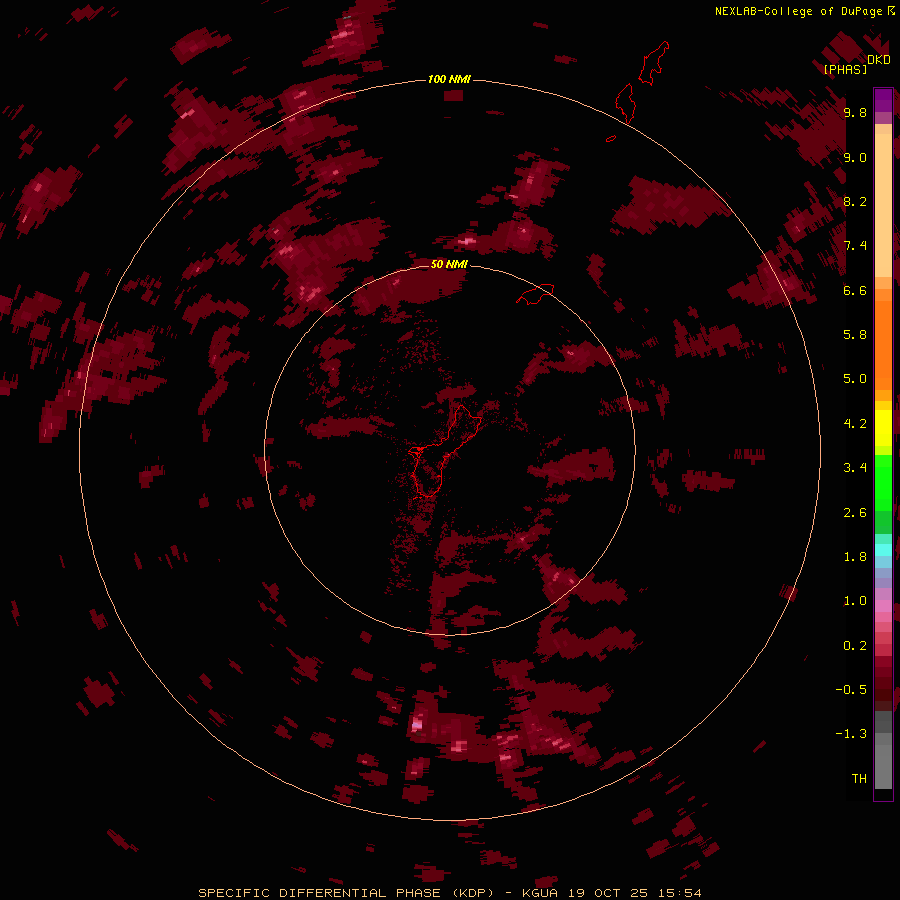
Task: Click the 5.0 value on color scale
Action: tap(855, 379)
